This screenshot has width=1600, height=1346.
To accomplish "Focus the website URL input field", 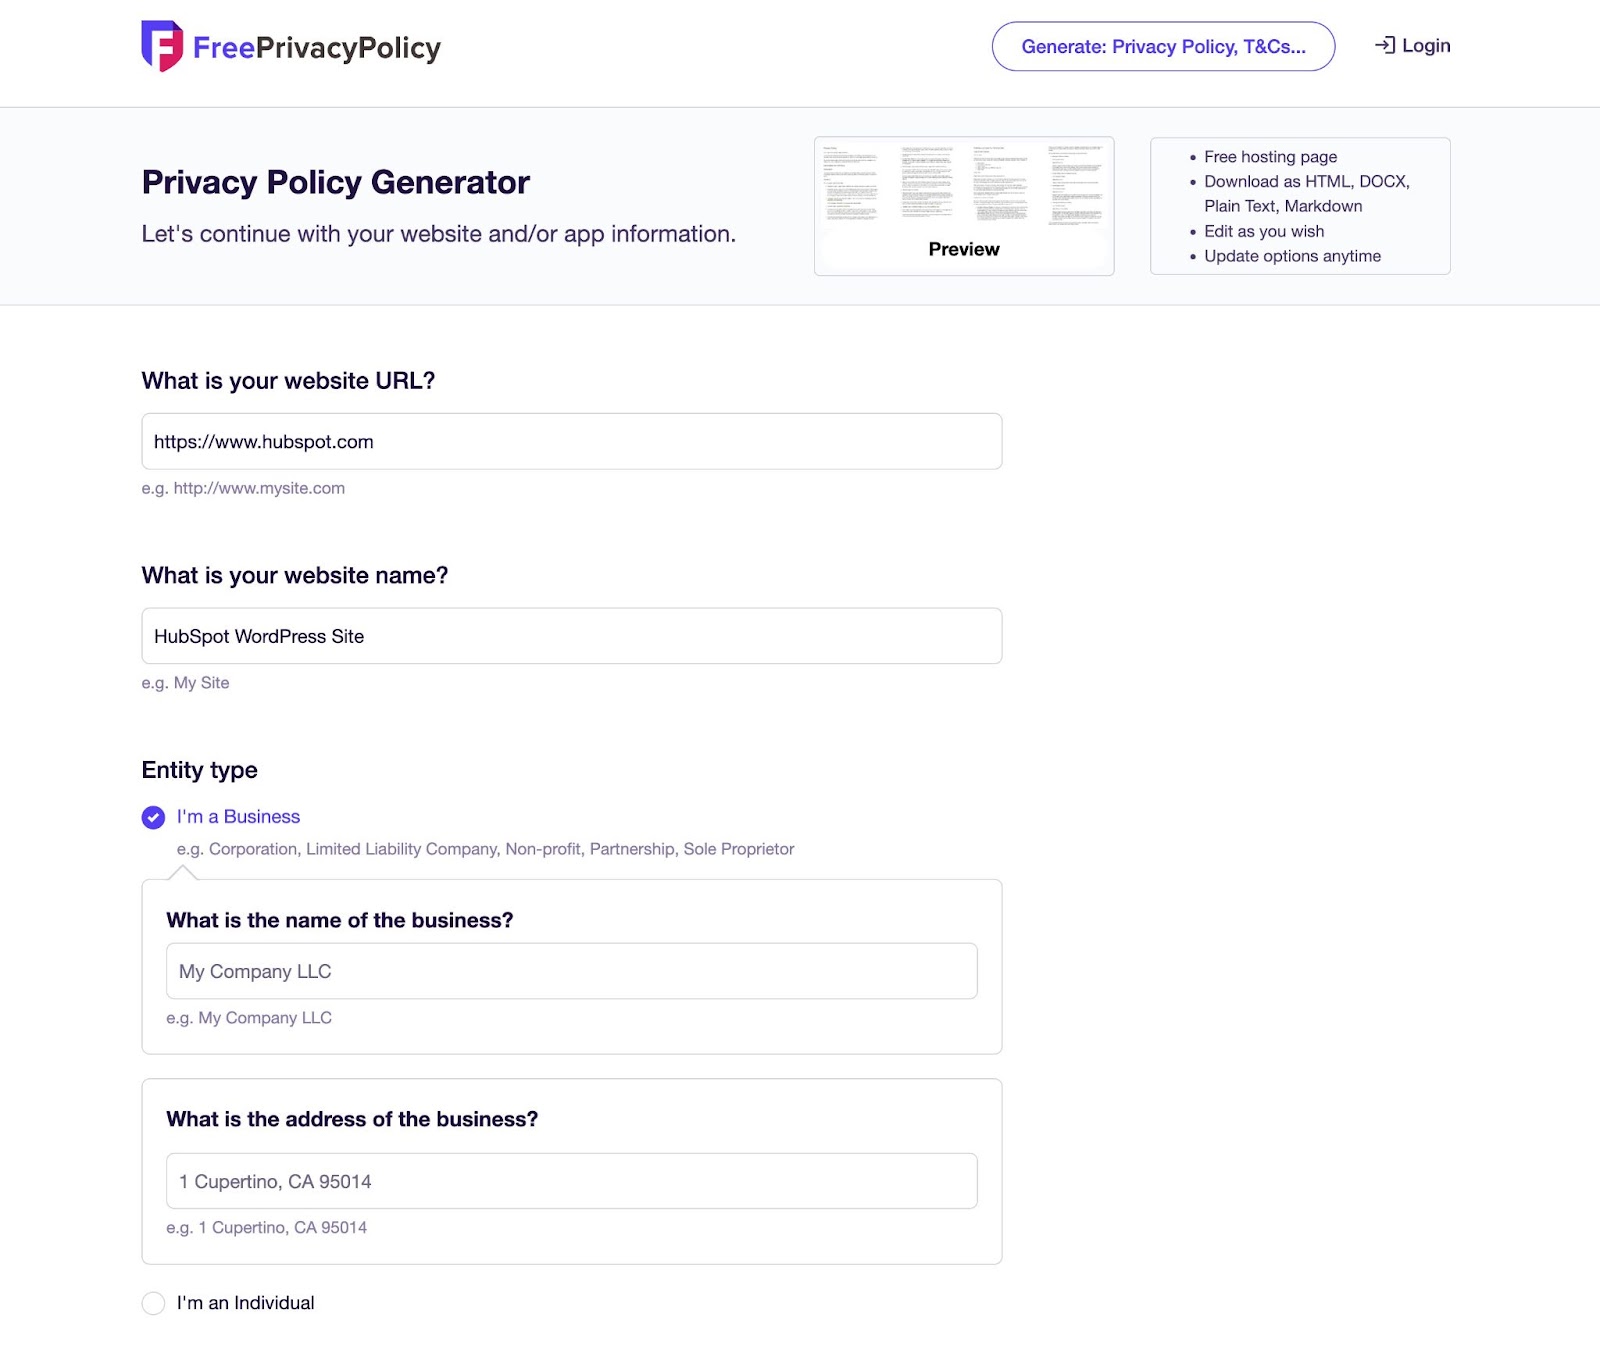I will click(x=571, y=442).
